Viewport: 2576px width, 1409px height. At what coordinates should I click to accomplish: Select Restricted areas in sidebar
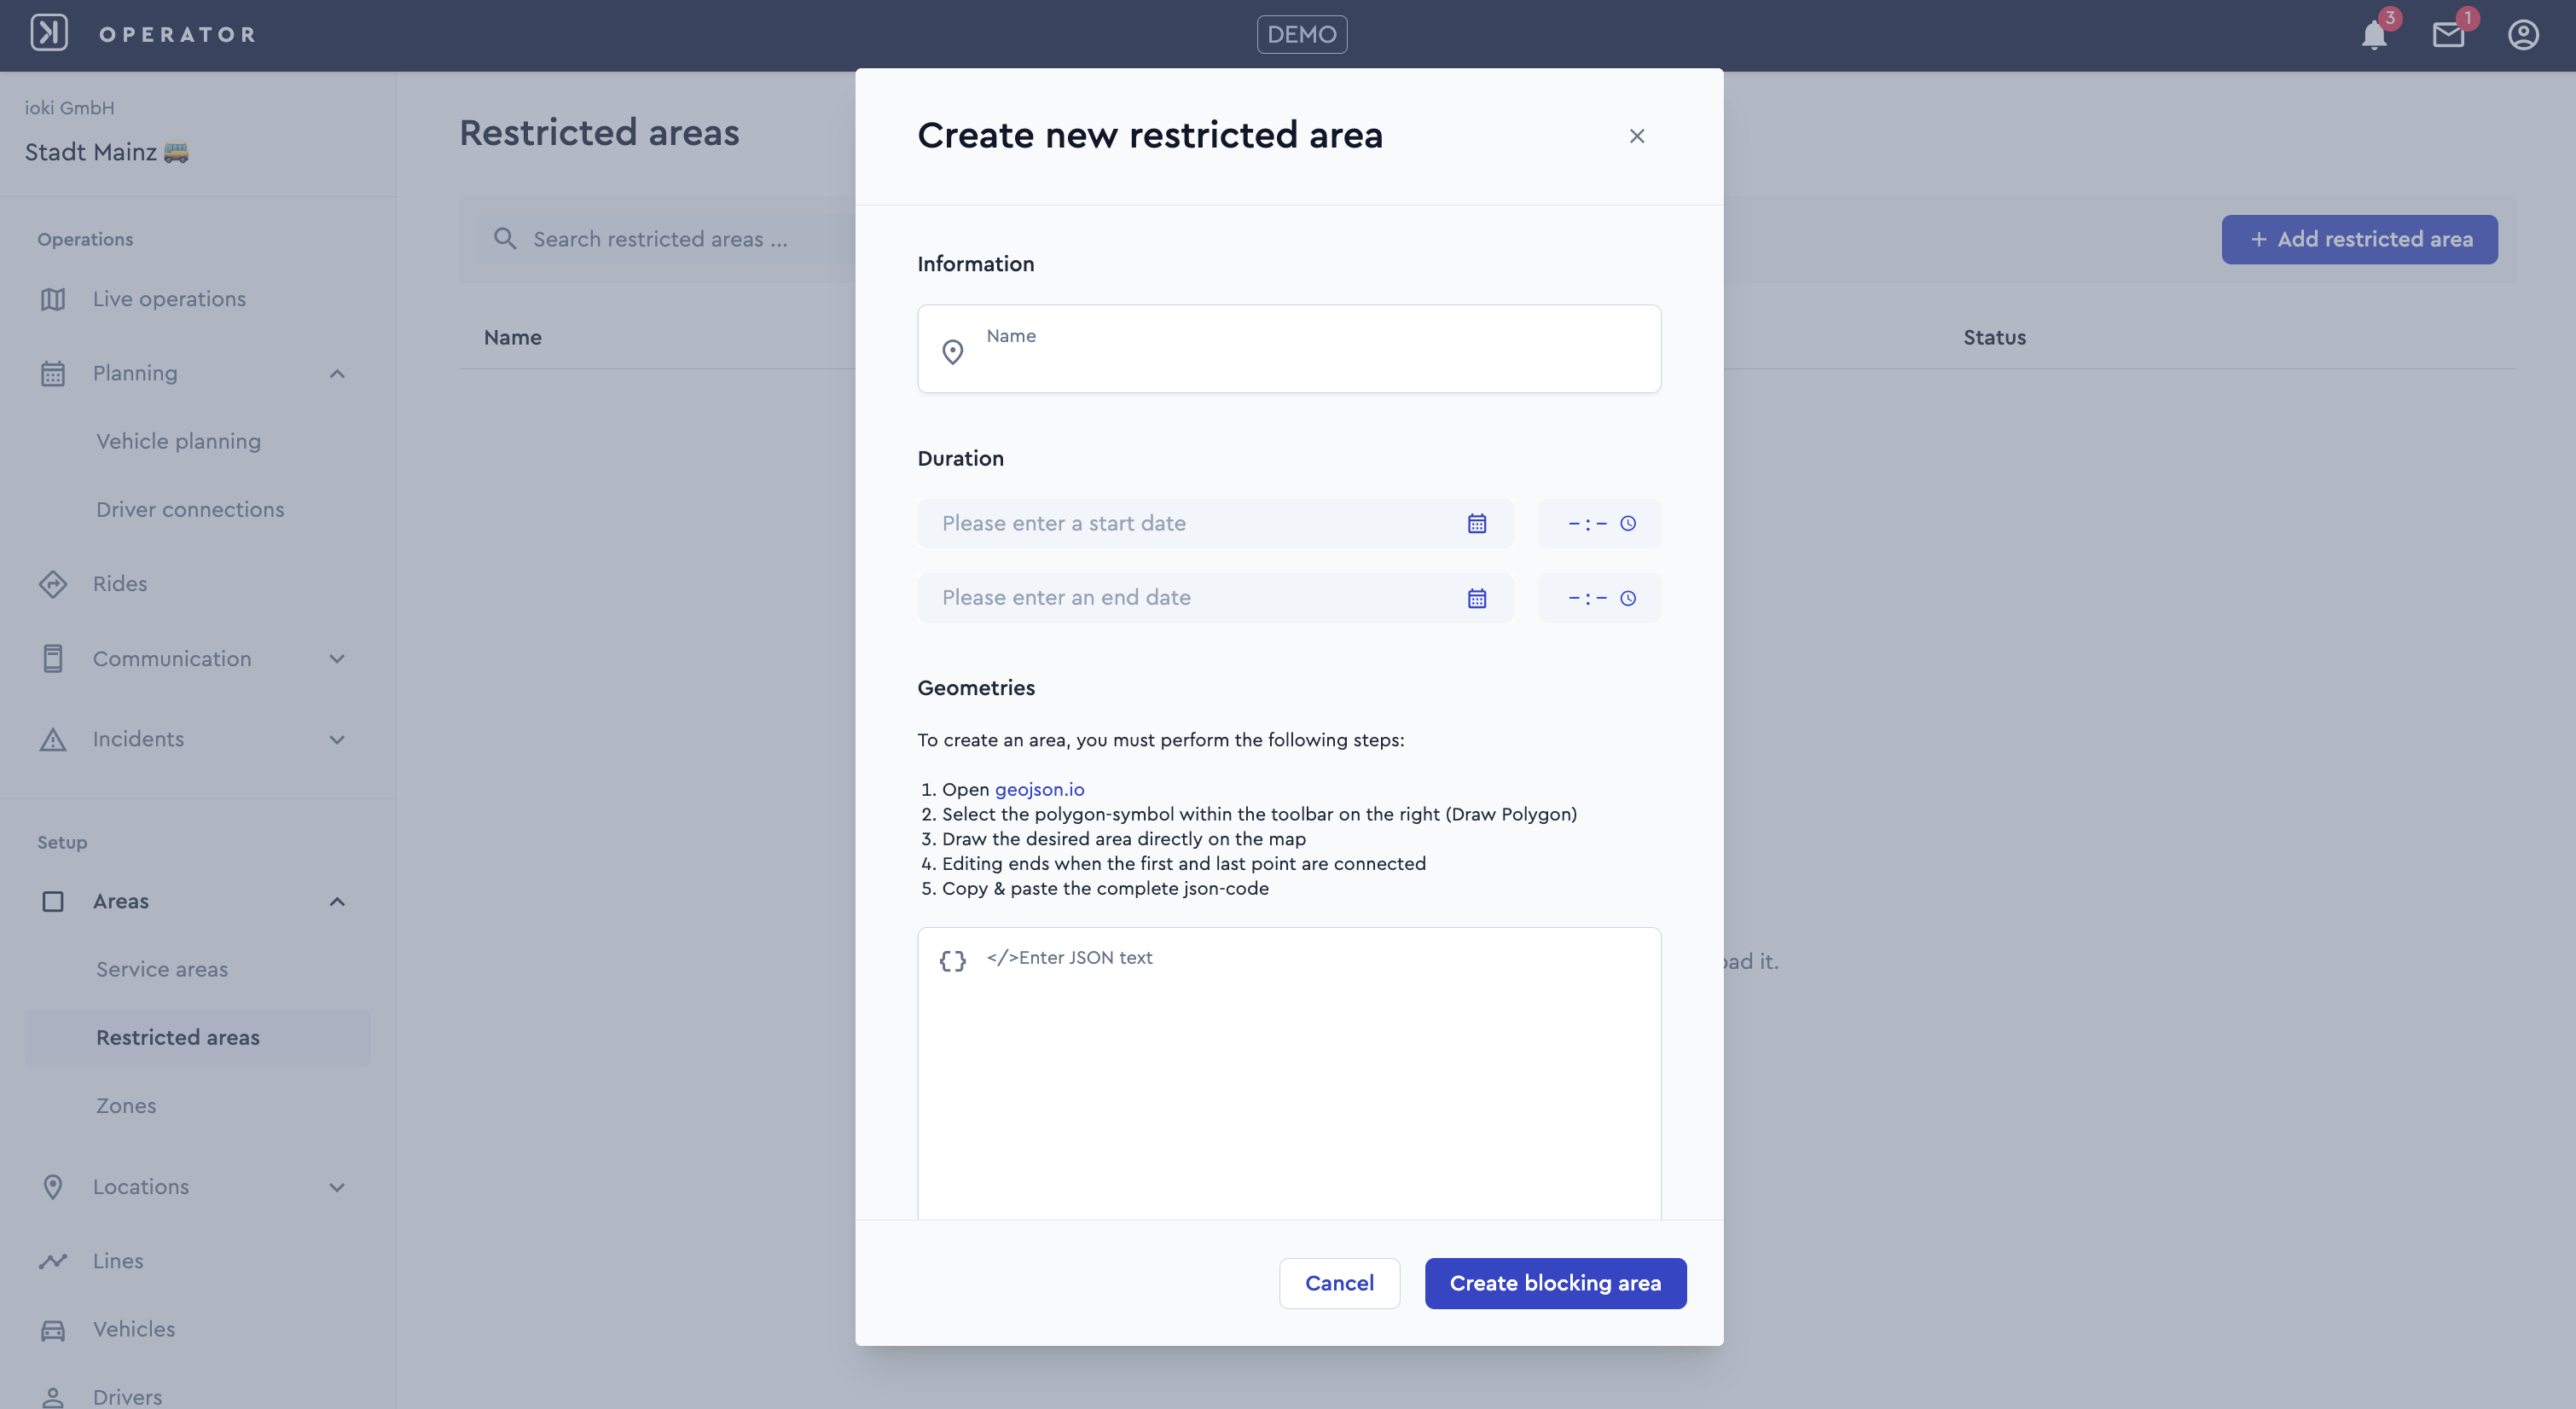coord(197,1038)
